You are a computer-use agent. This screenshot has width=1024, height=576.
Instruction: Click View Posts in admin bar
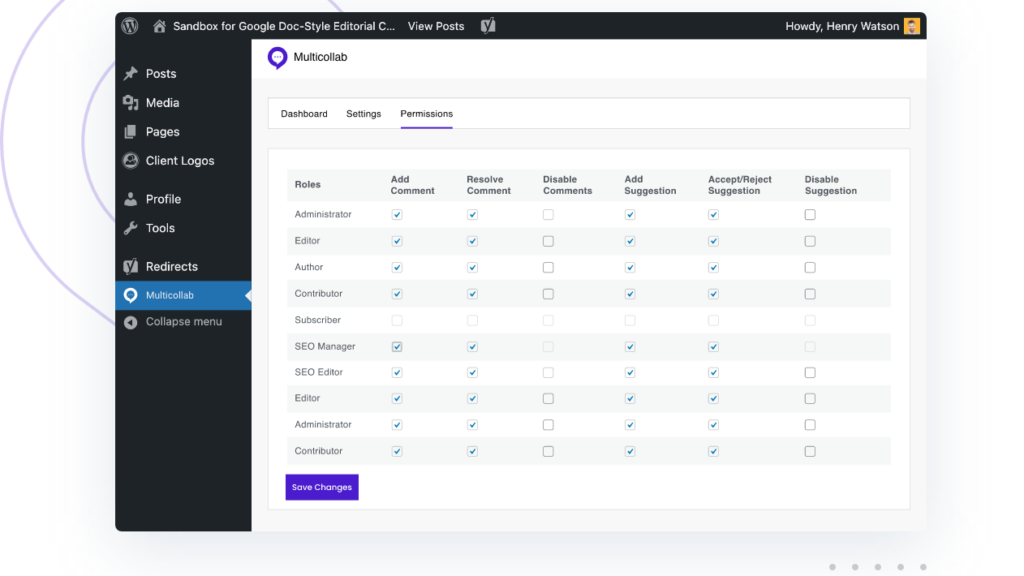point(436,26)
